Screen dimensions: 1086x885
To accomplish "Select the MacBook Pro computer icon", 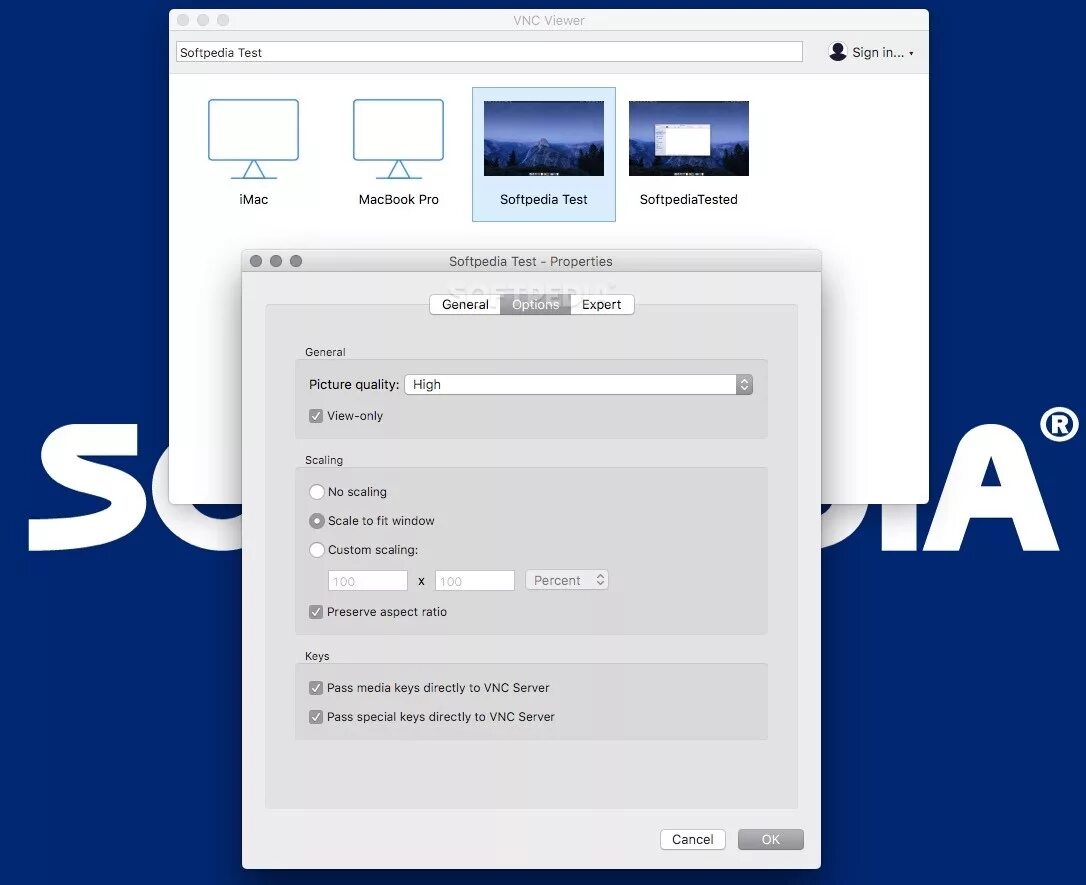I will click(x=398, y=139).
